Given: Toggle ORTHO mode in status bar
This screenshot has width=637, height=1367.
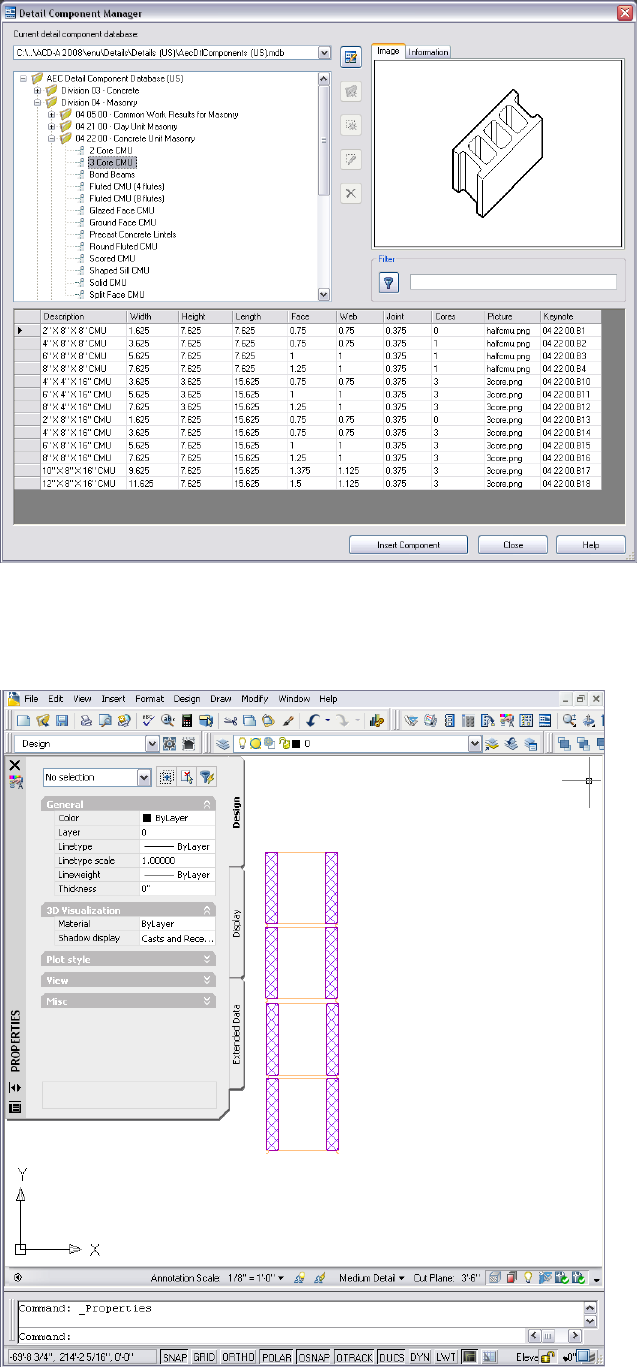Looking at the screenshot, I should (x=238, y=1357).
